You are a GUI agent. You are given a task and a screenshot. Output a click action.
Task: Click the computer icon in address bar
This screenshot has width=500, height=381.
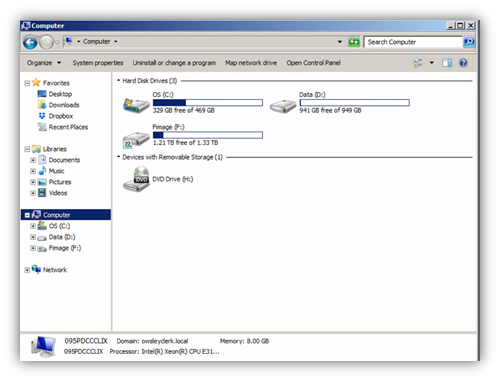tap(68, 41)
